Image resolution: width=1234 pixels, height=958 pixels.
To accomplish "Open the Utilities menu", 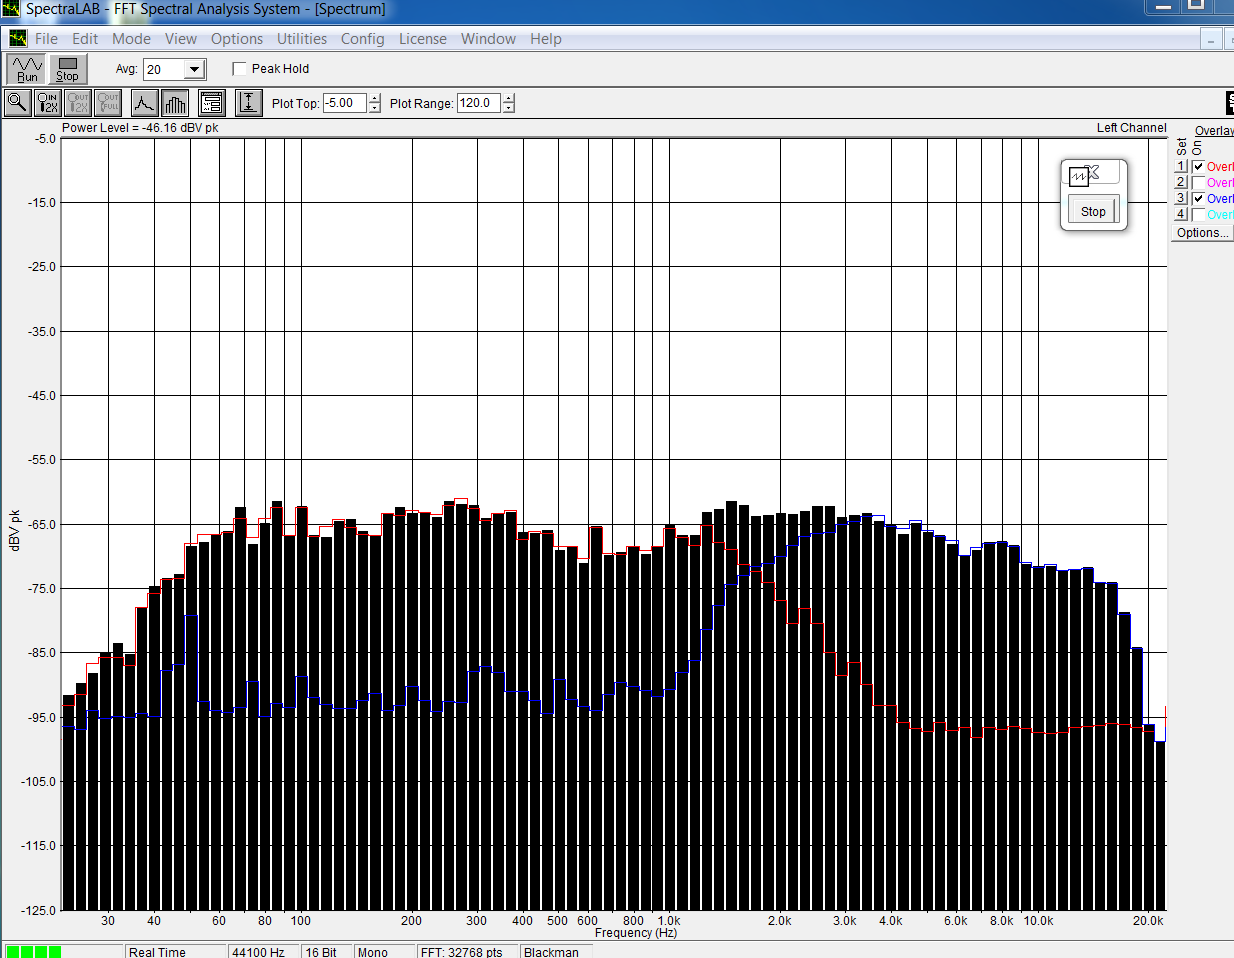I will pos(302,39).
